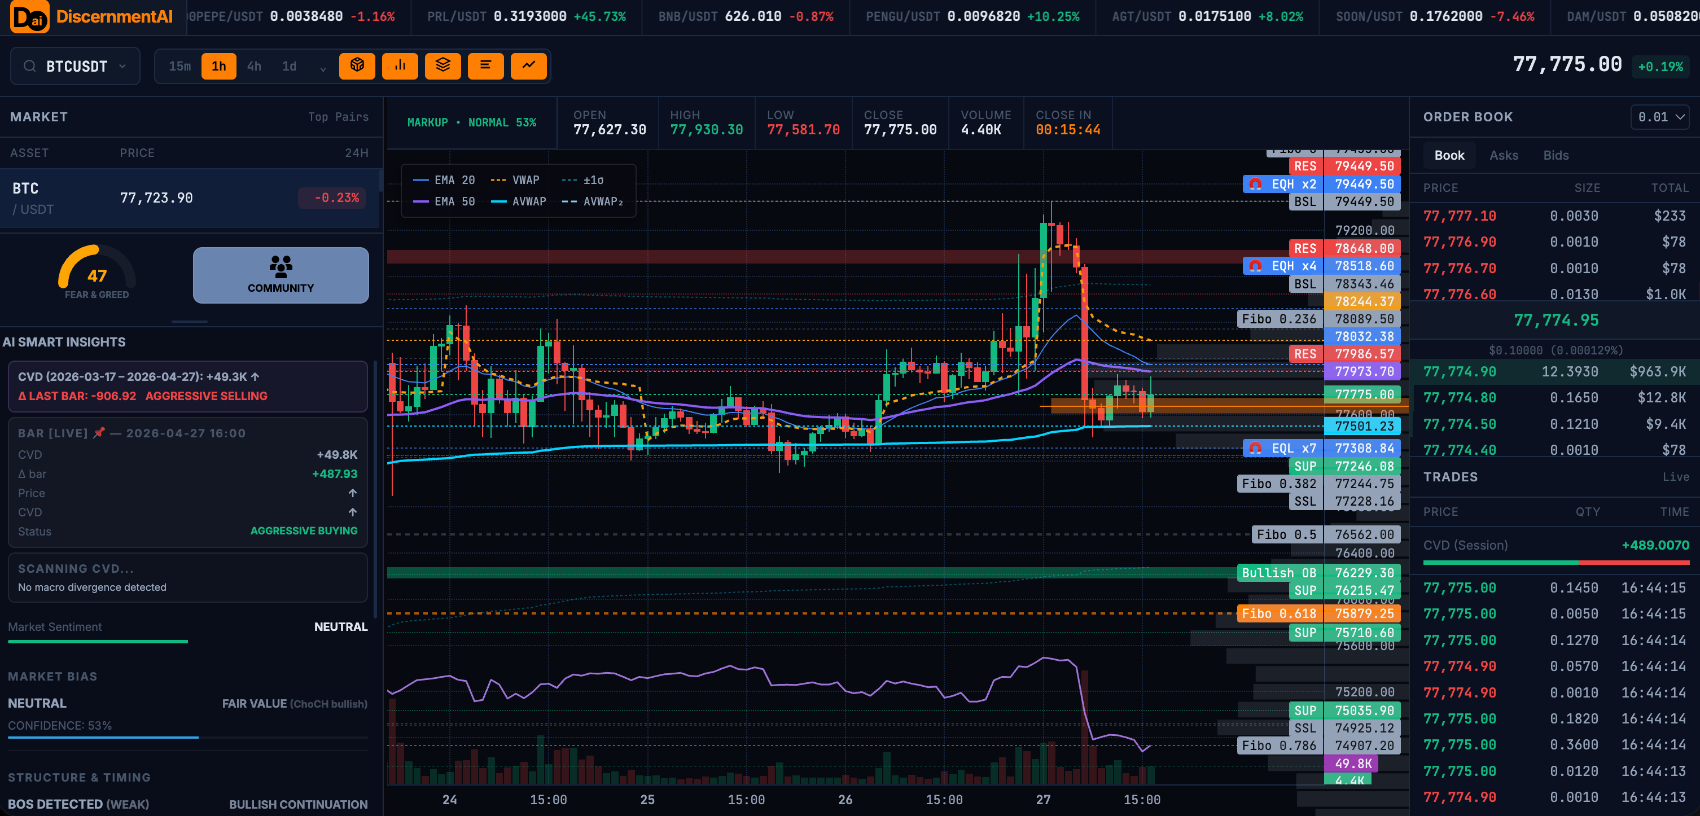Click the Top Pairs link
Screen dimensions: 1700x816
coord(338,117)
